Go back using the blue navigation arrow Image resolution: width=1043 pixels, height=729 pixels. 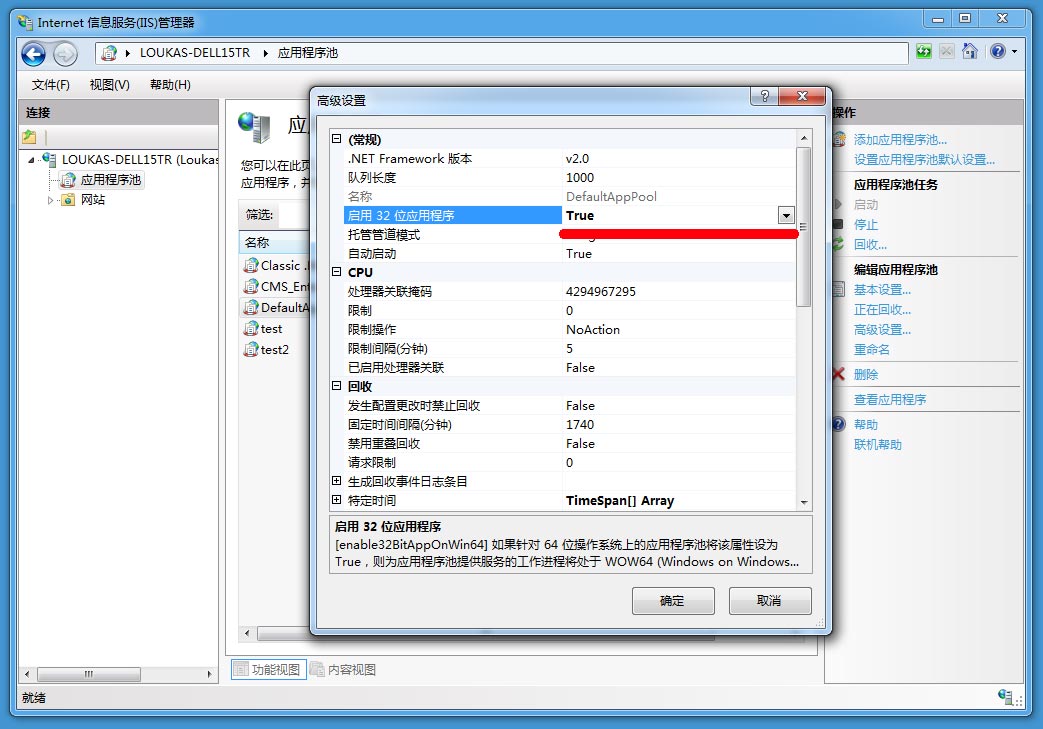pos(33,54)
